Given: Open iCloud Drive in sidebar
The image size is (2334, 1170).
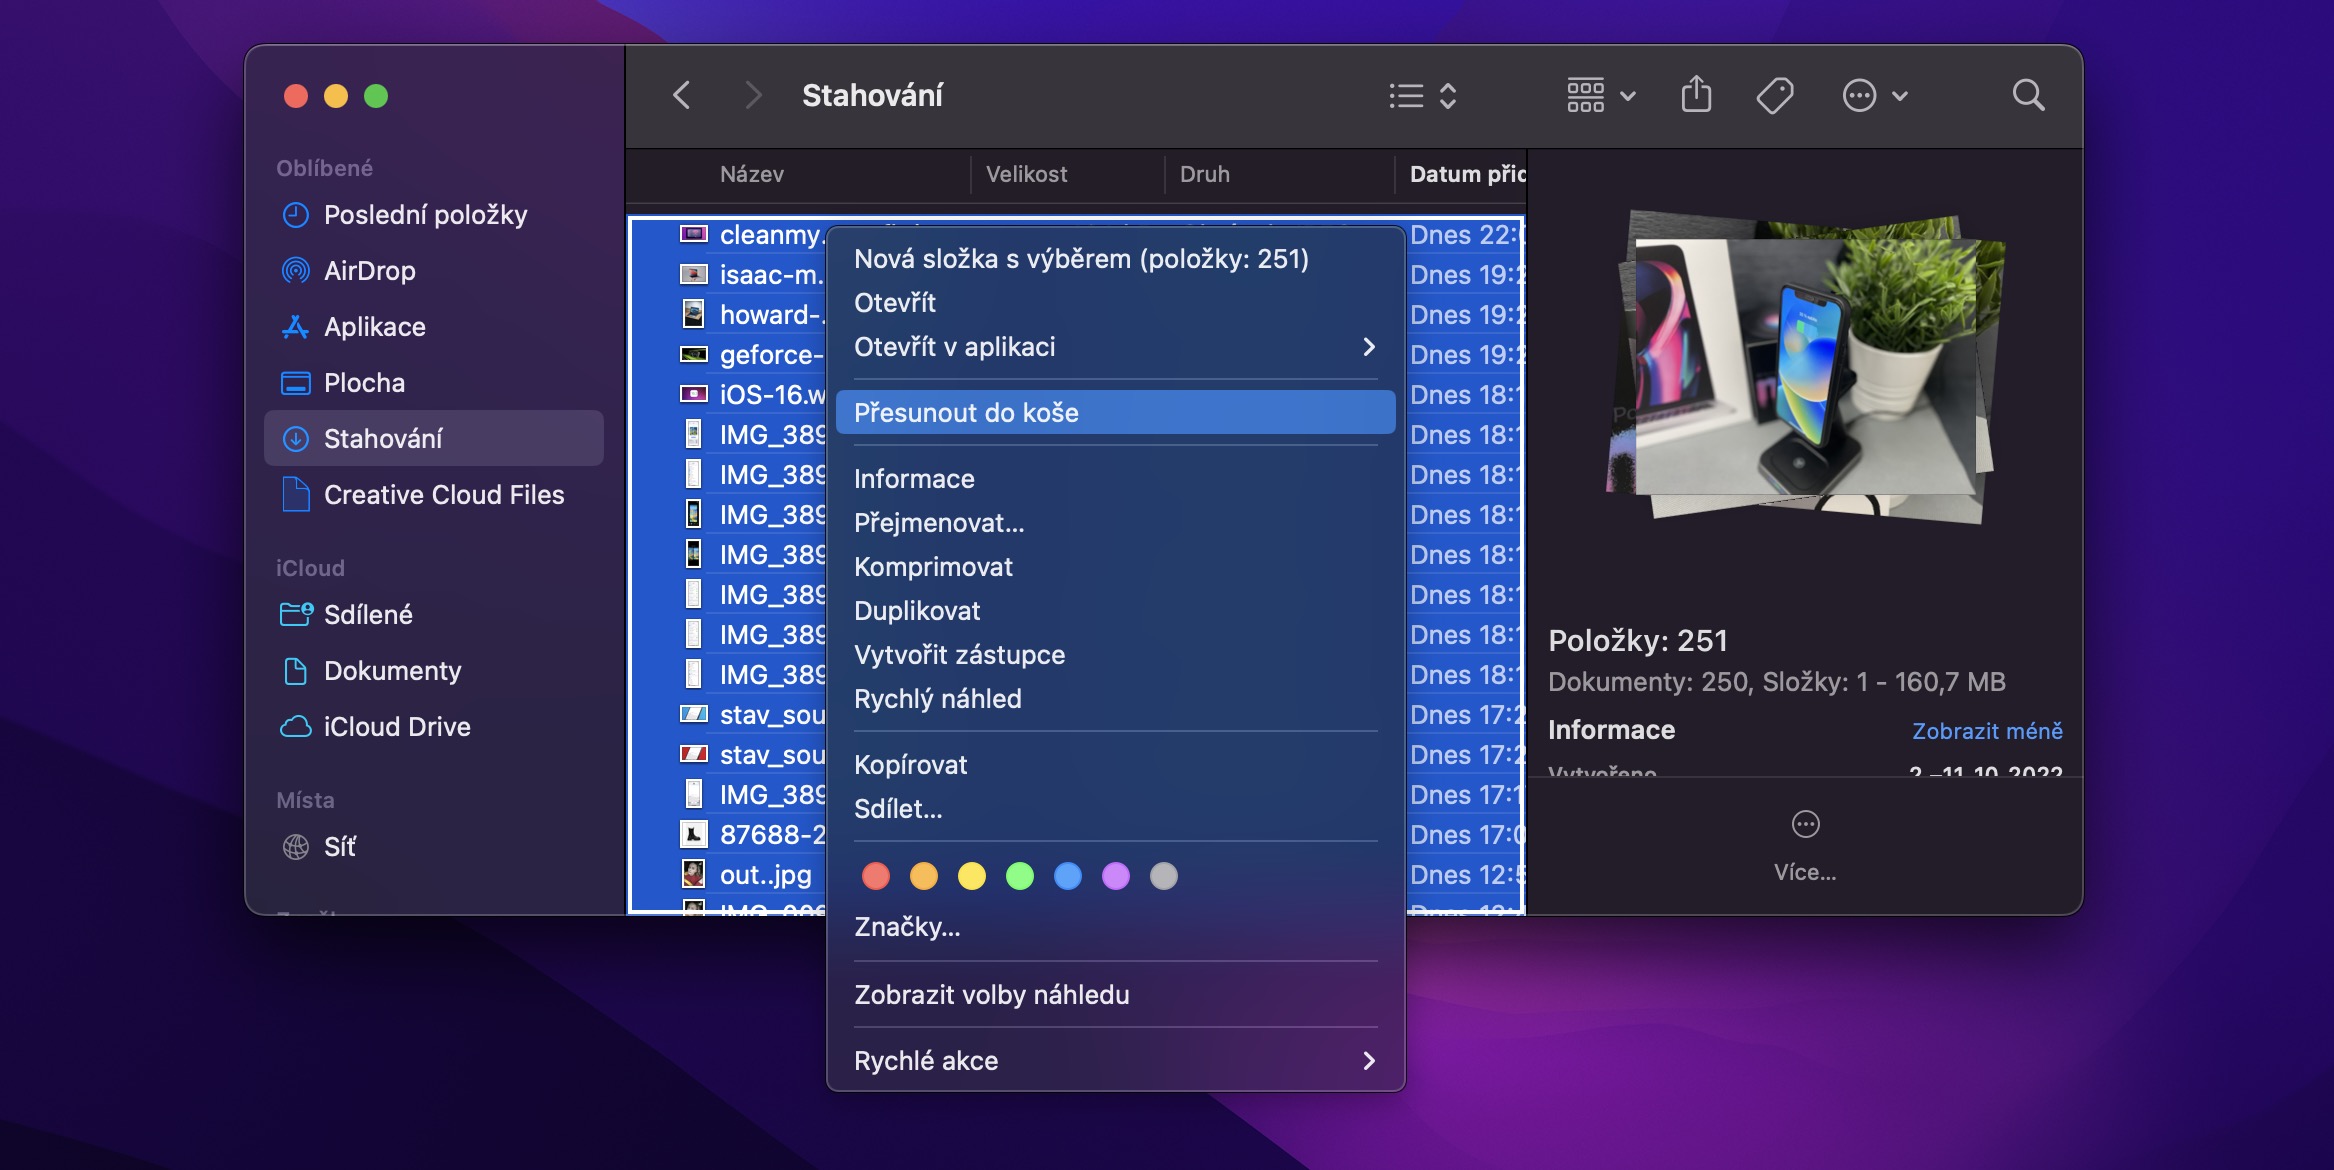Looking at the screenshot, I should (x=396, y=727).
